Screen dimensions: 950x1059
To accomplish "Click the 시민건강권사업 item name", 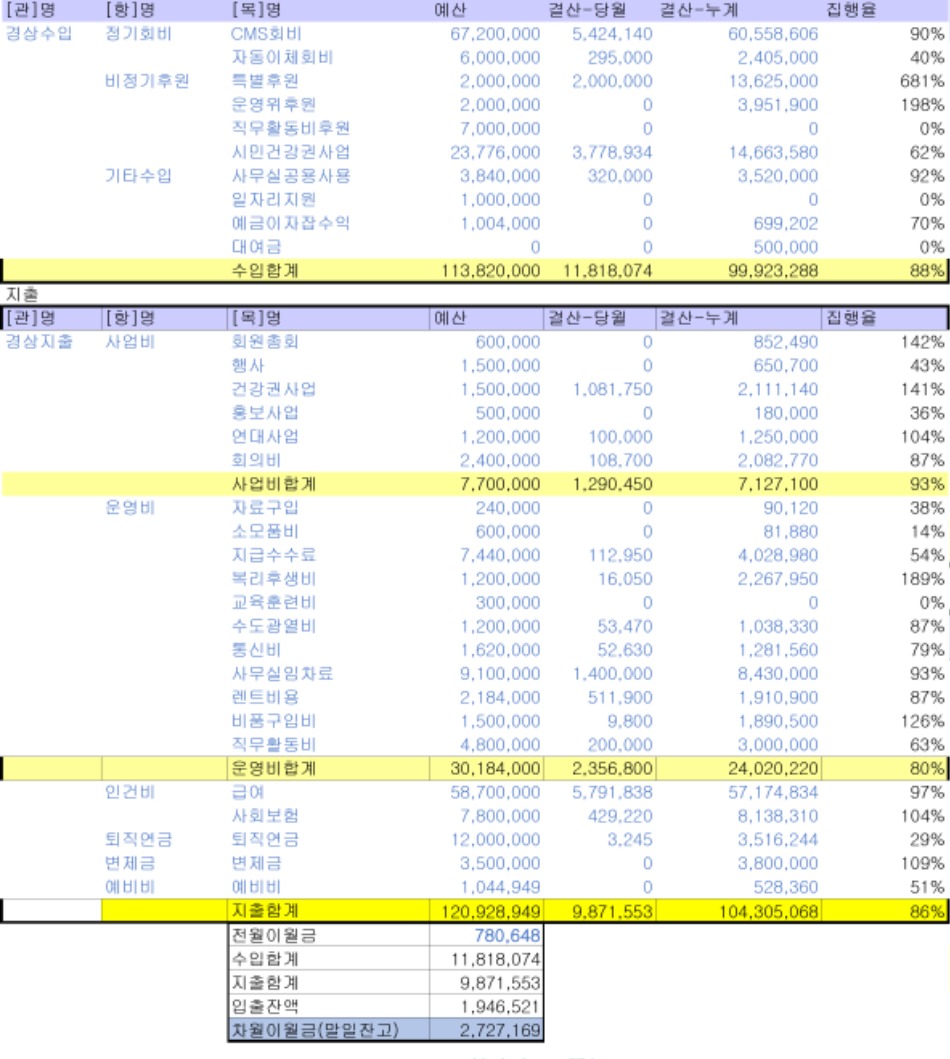I will click(x=290, y=152).
